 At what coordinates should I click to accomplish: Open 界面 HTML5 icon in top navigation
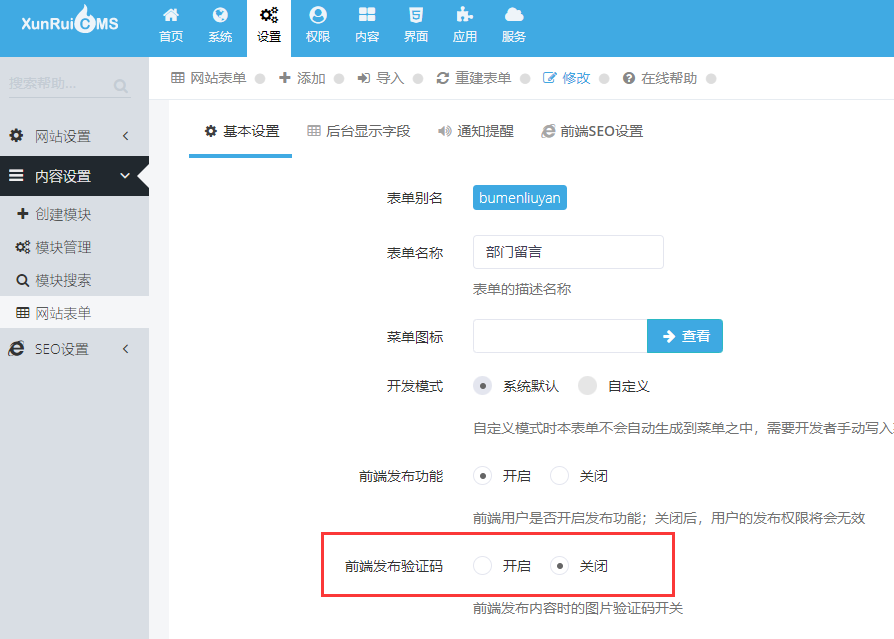point(416,15)
